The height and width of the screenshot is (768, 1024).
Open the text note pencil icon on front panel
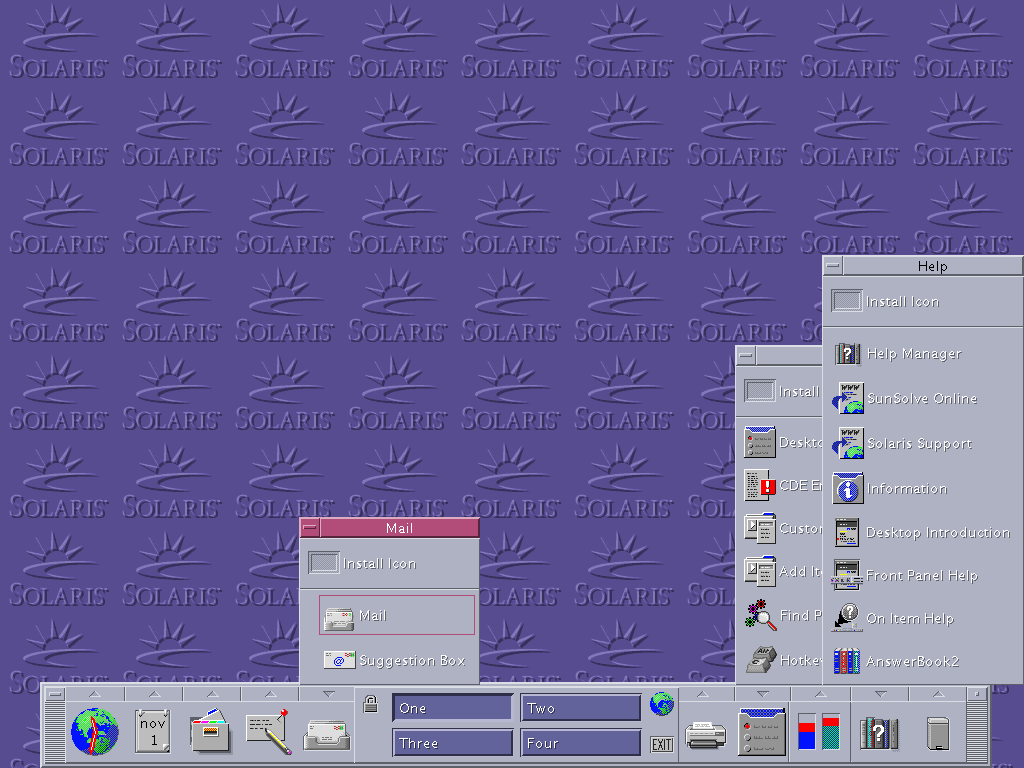(x=268, y=731)
